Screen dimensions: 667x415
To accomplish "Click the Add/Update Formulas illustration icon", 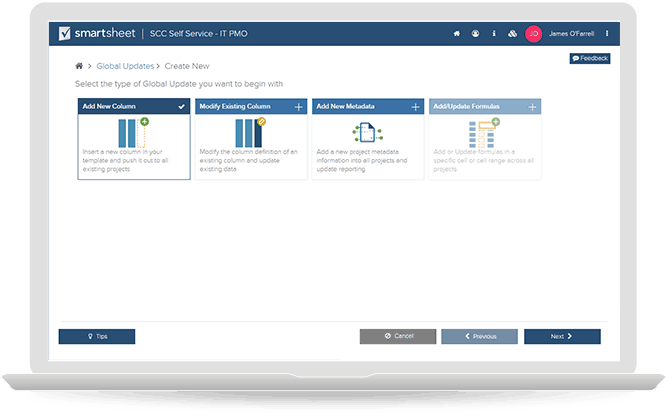I will coord(484,133).
